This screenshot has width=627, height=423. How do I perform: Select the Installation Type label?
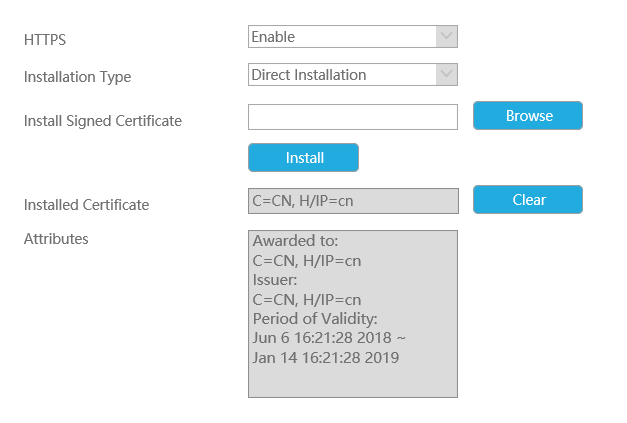click(x=78, y=77)
